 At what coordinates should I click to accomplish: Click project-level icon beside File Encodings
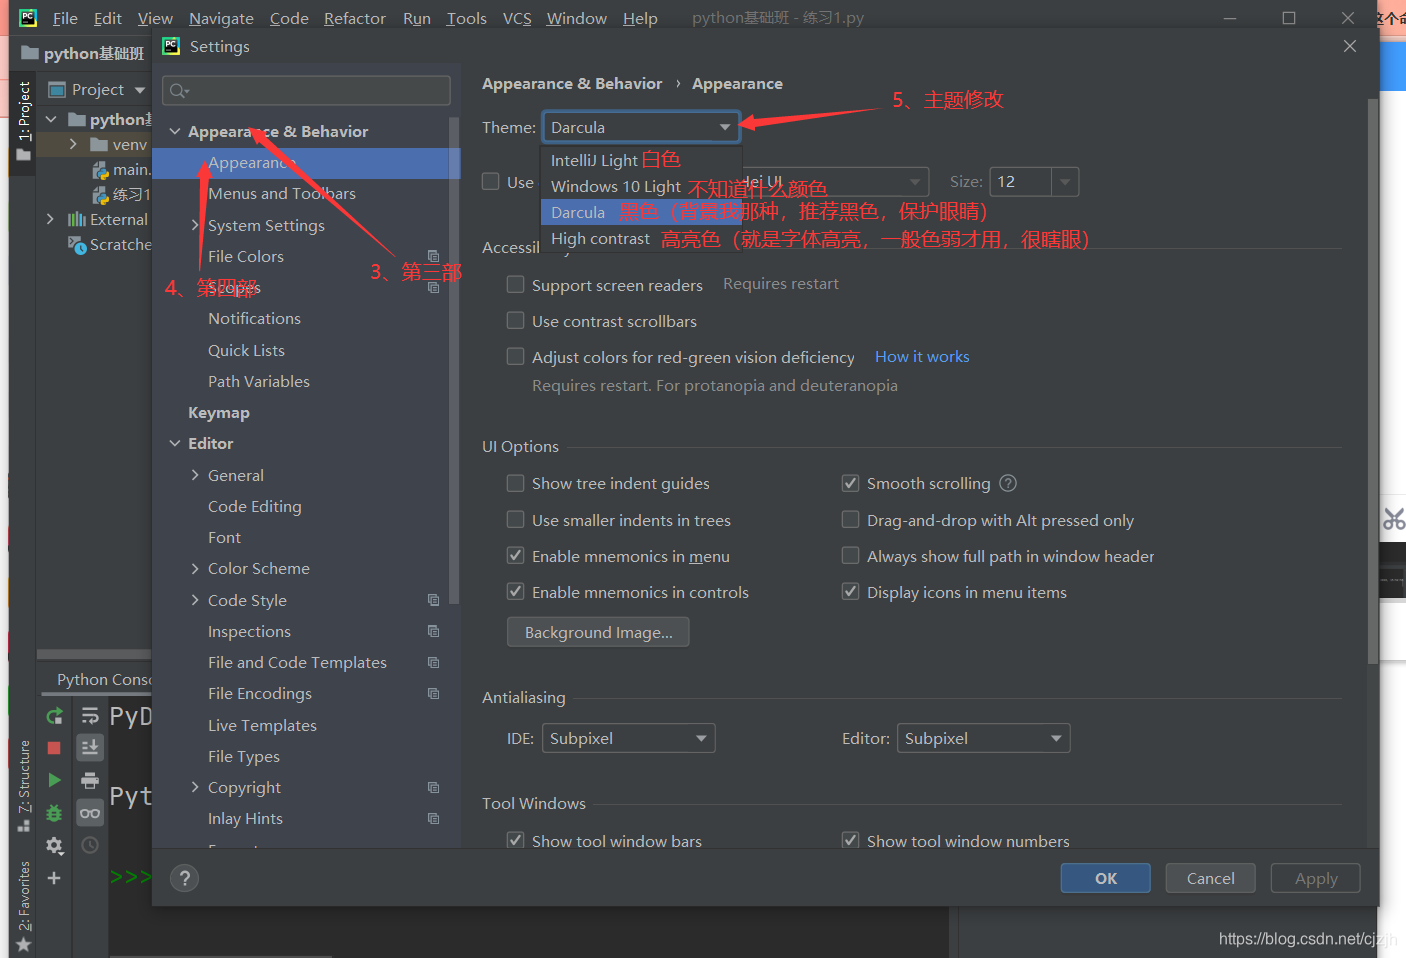[433, 693]
